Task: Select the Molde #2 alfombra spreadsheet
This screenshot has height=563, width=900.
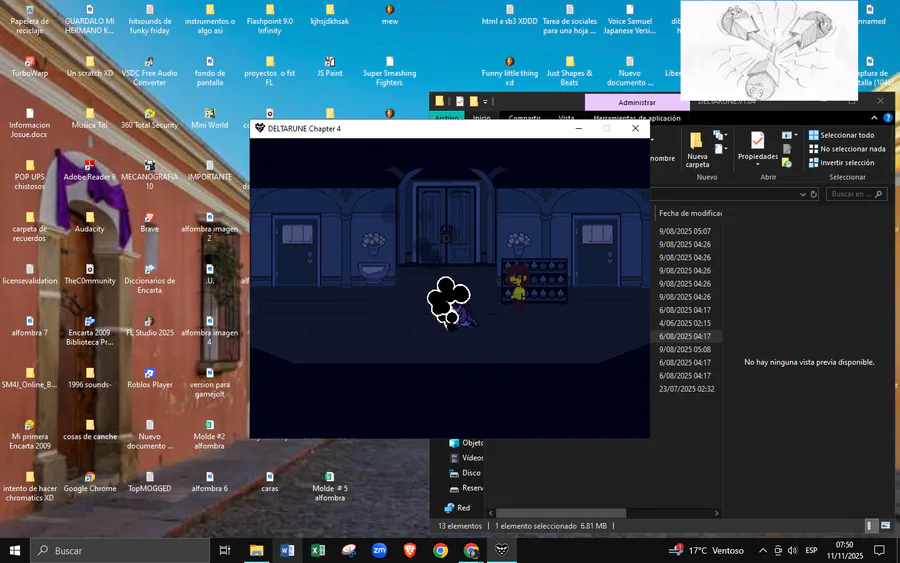Action: pos(210,434)
